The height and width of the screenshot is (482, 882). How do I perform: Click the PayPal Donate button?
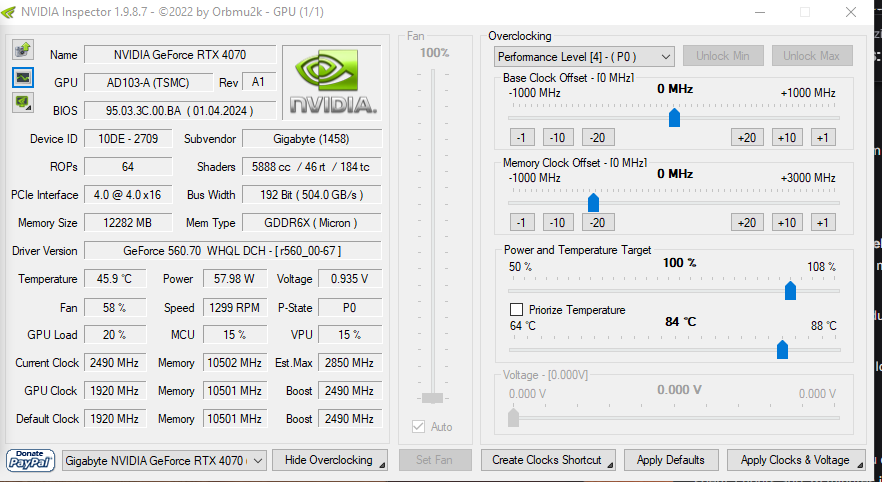pyautogui.click(x=30, y=460)
